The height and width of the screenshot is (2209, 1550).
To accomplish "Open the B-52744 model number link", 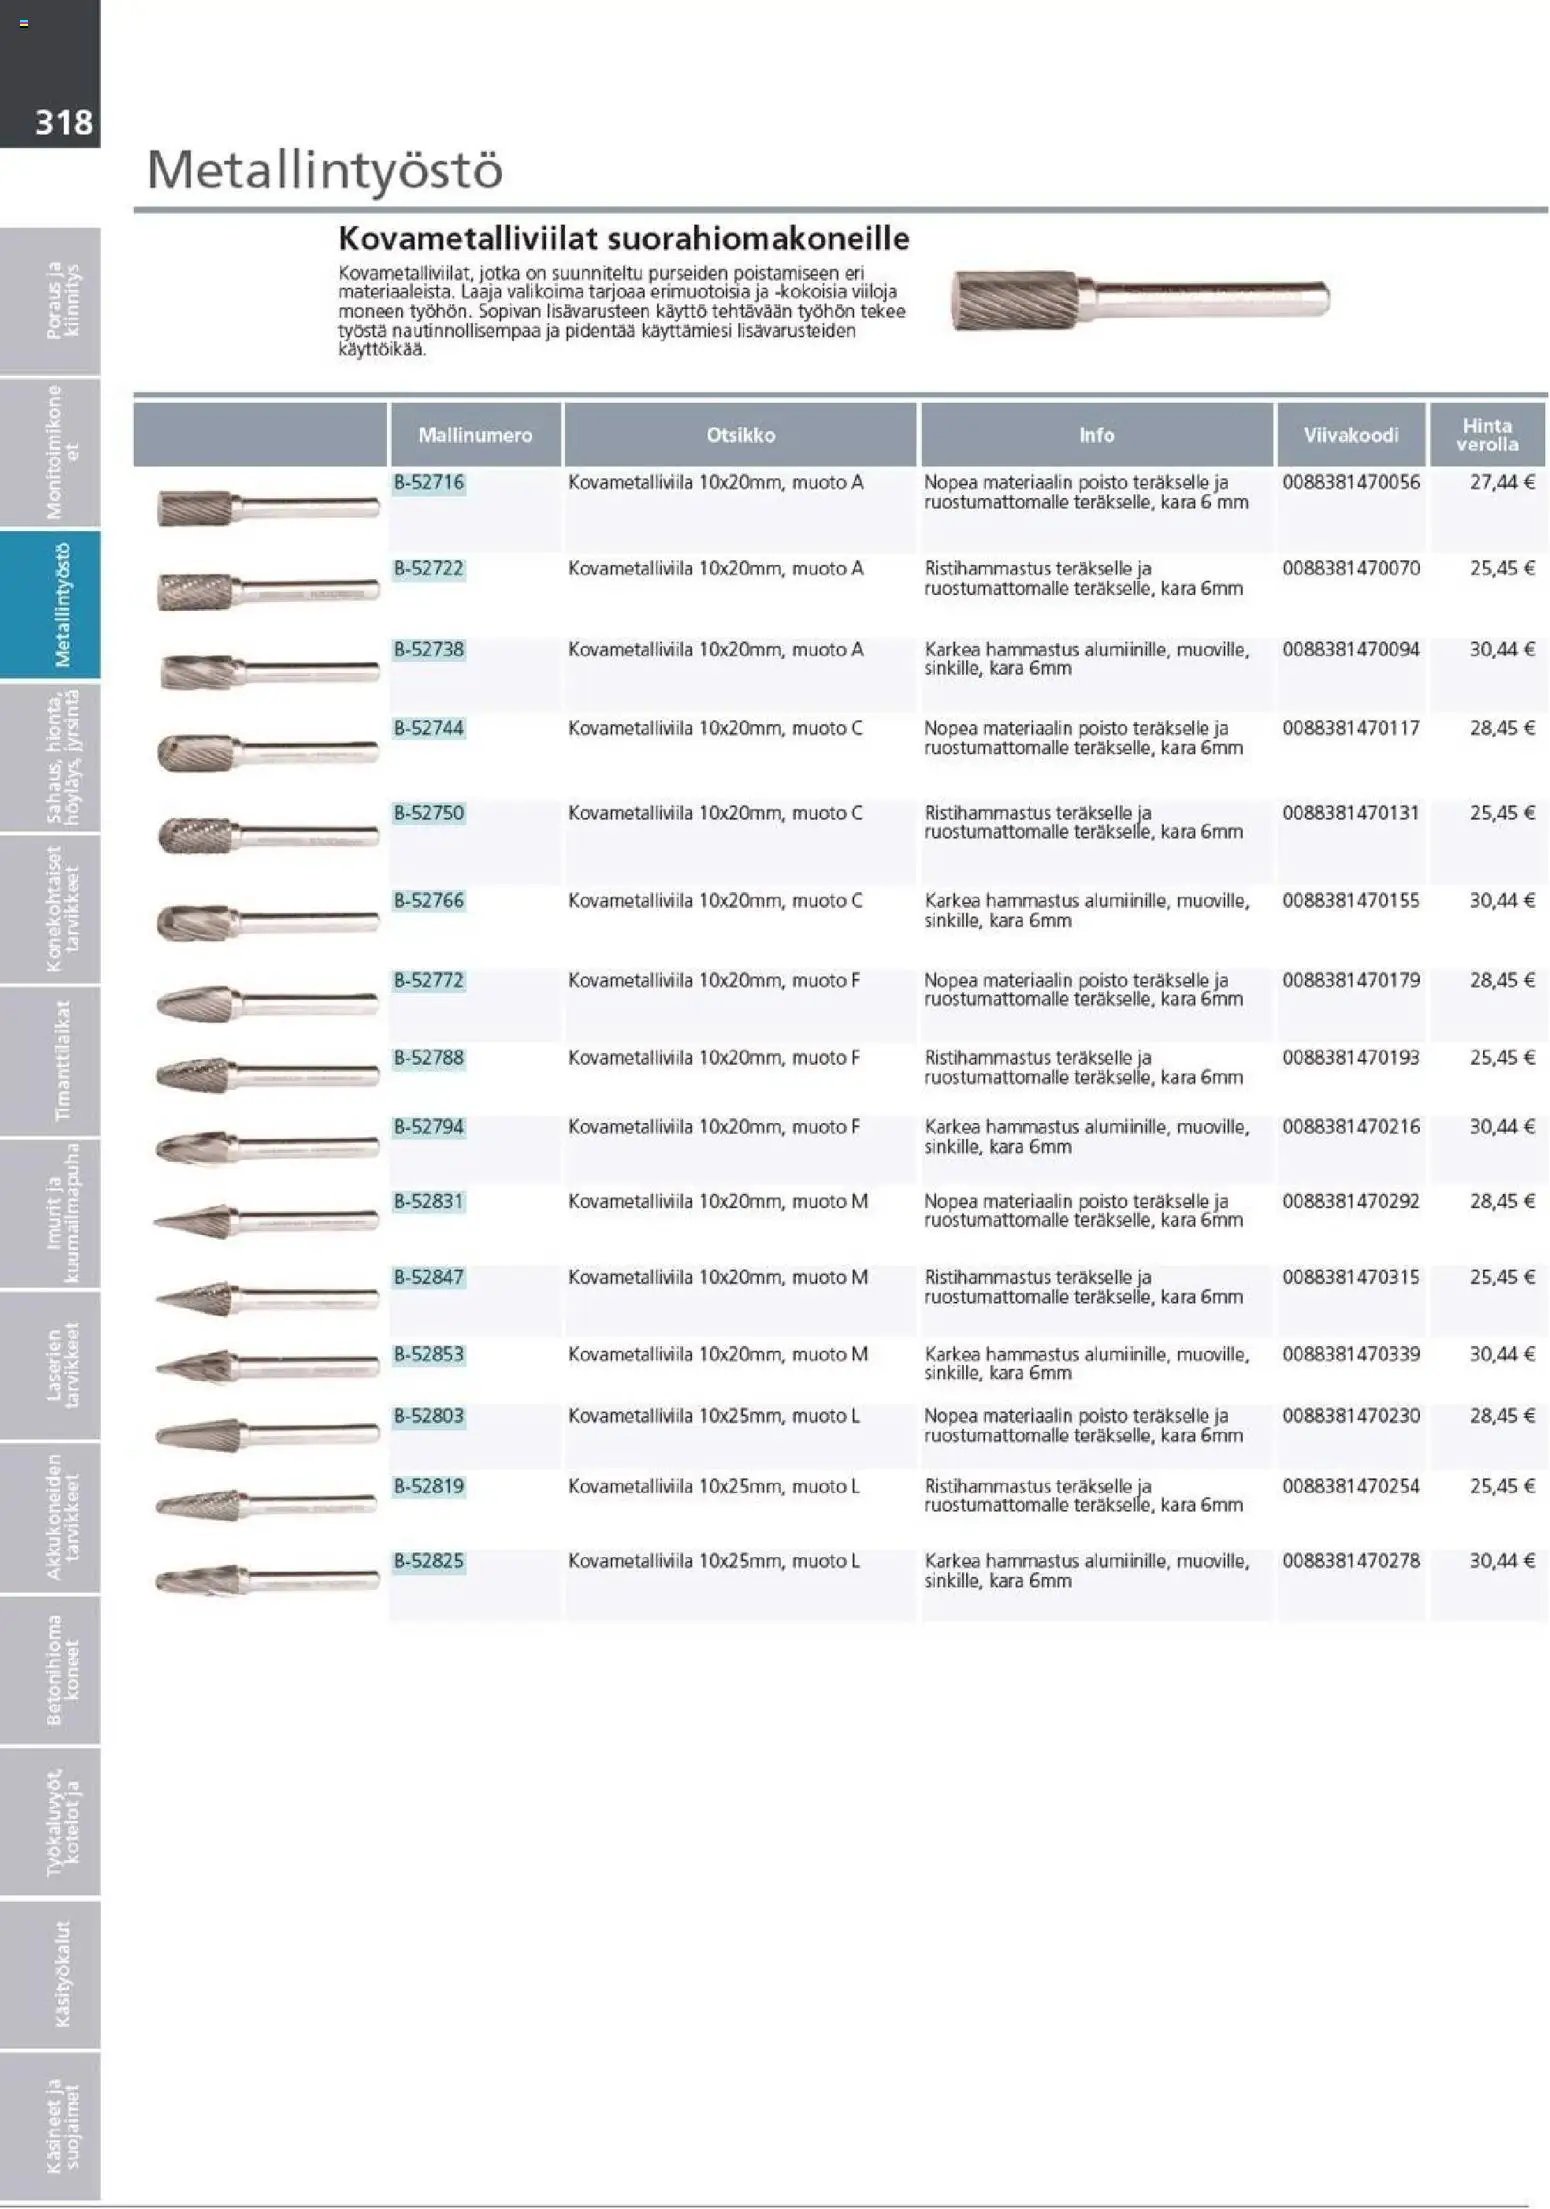I will pyautogui.click(x=429, y=728).
